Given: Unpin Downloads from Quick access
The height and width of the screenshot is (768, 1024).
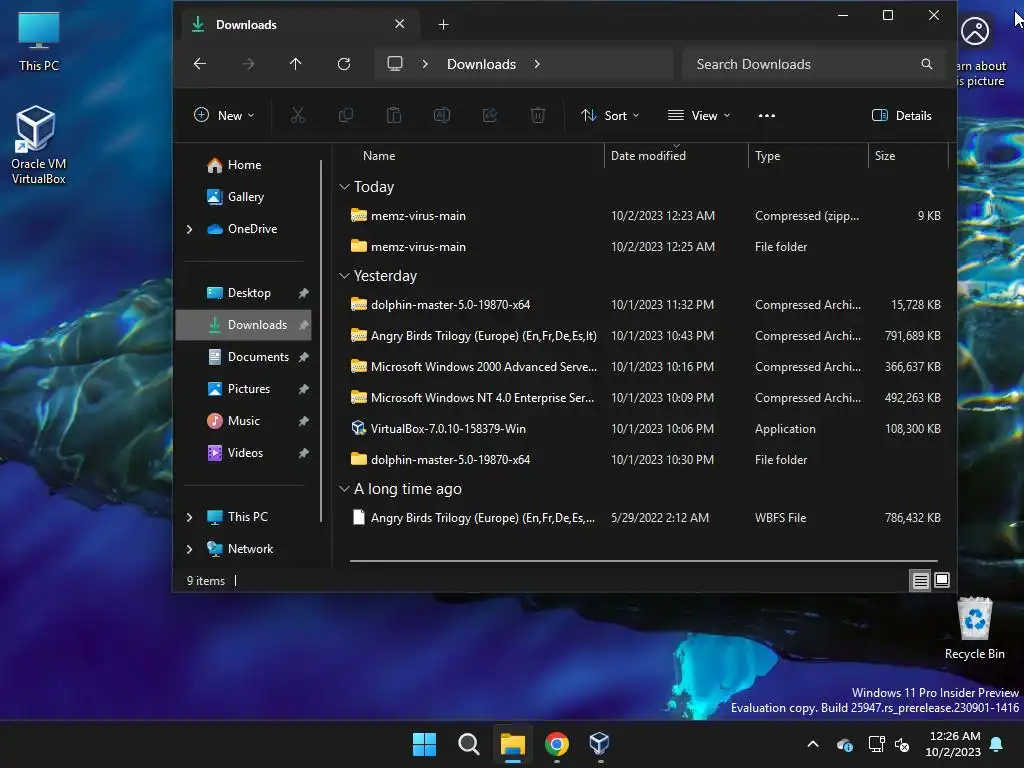Looking at the screenshot, I should coord(304,325).
